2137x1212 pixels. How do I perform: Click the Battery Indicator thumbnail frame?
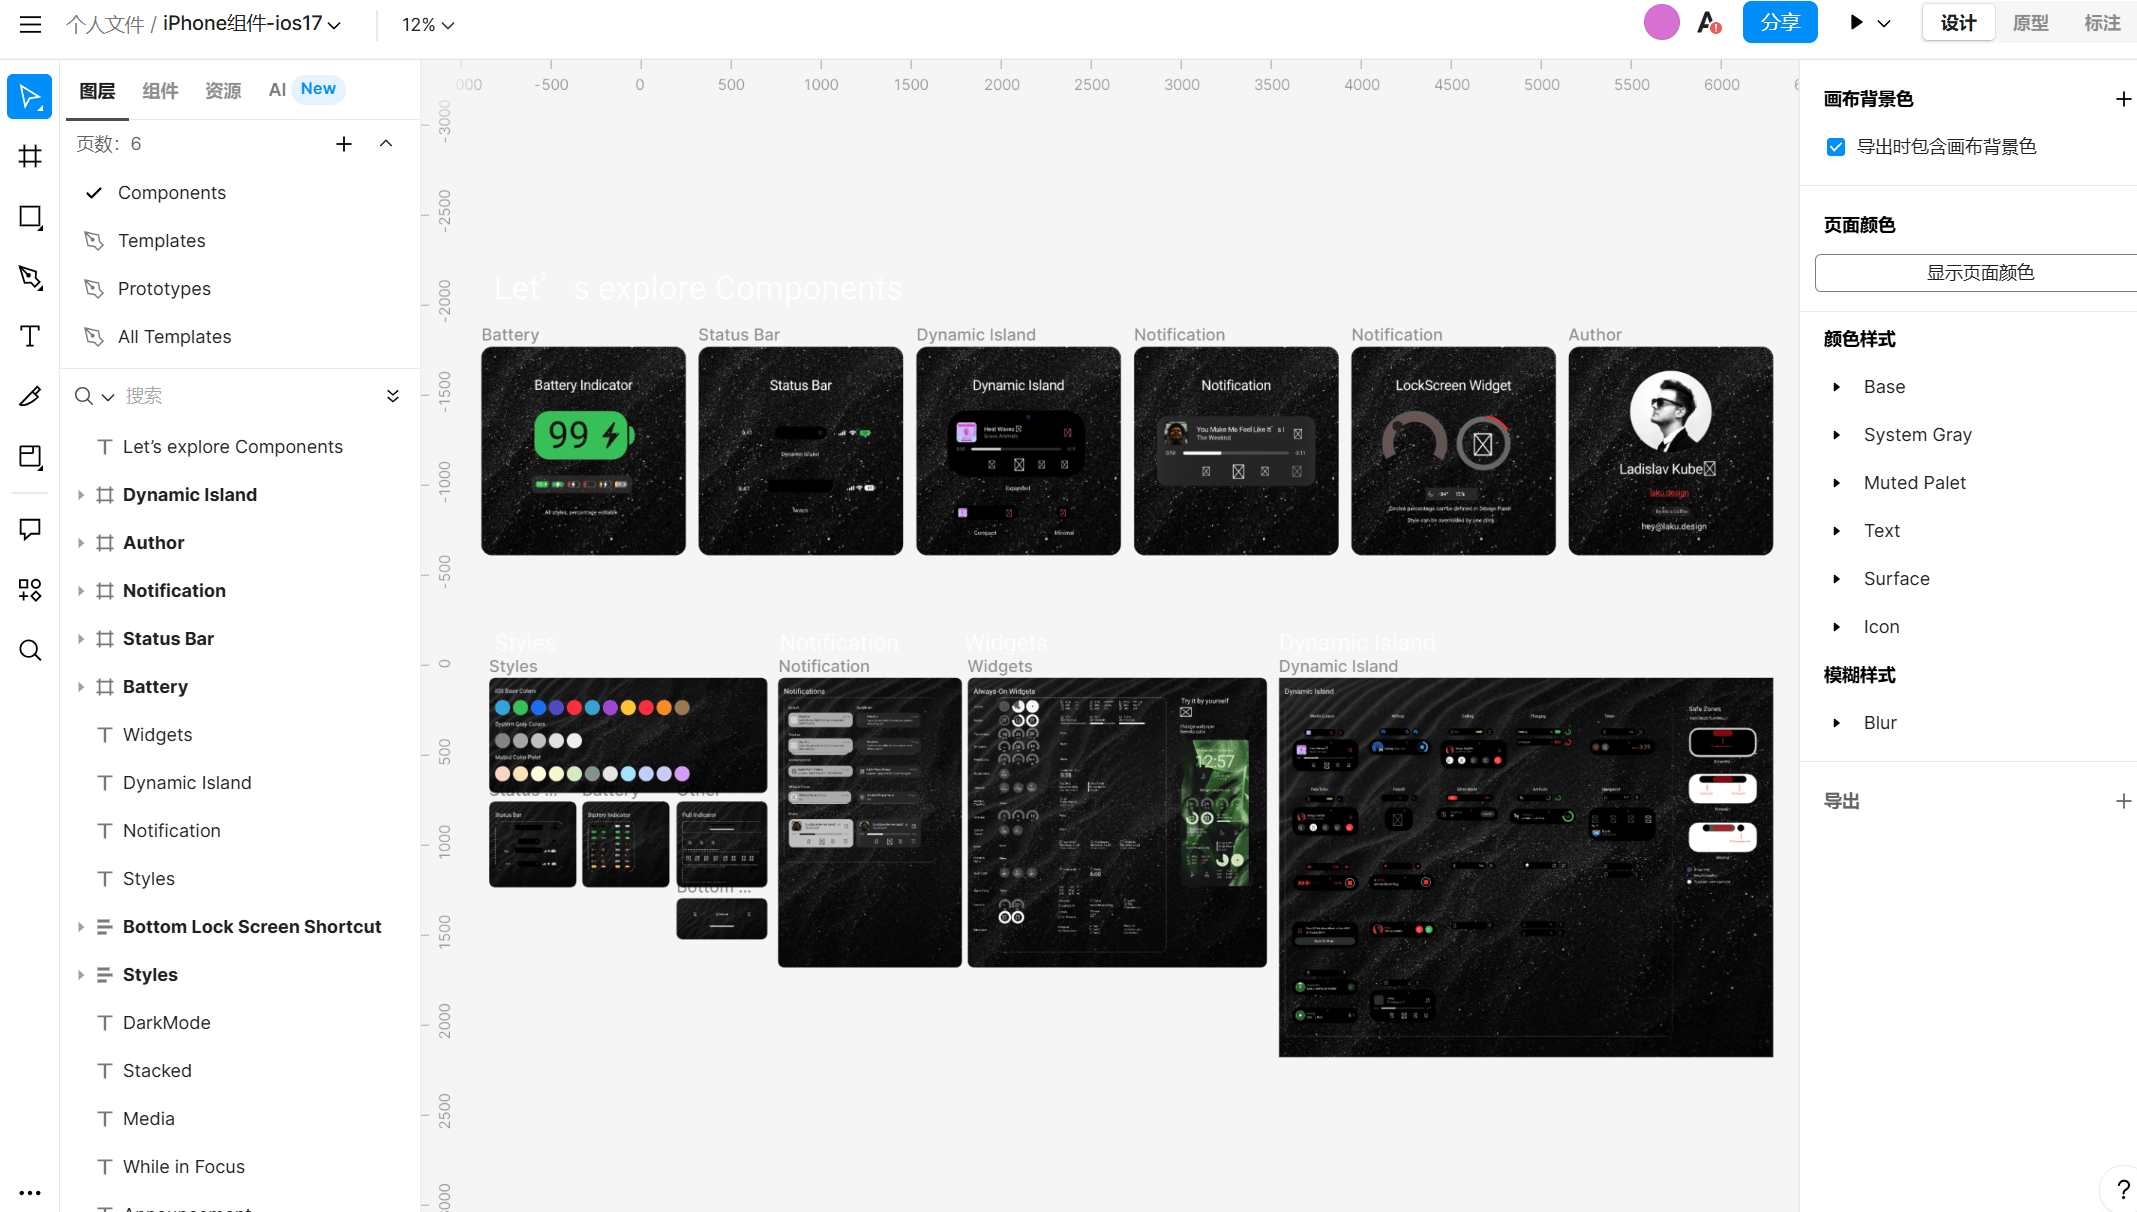(x=583, y=451)
